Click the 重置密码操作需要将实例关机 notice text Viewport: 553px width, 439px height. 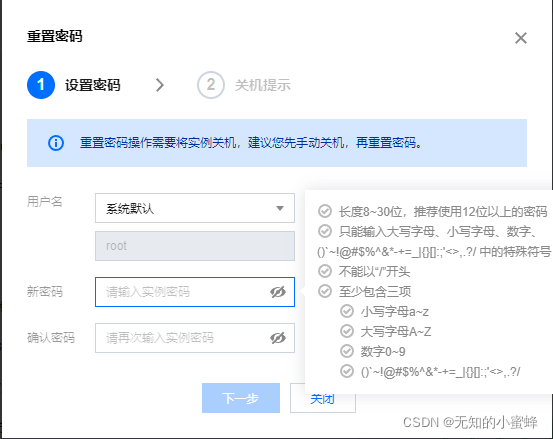[x=251, y=143]
